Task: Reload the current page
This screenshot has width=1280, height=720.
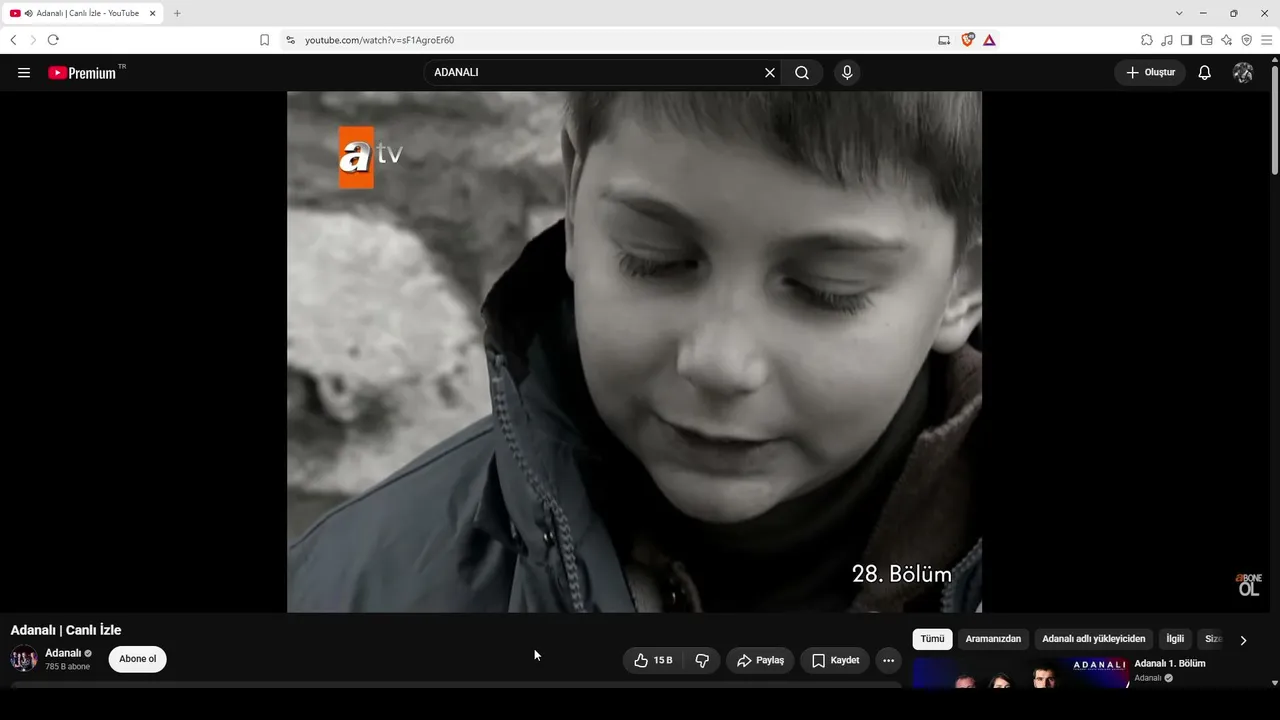Action: (x=53, y=40)
